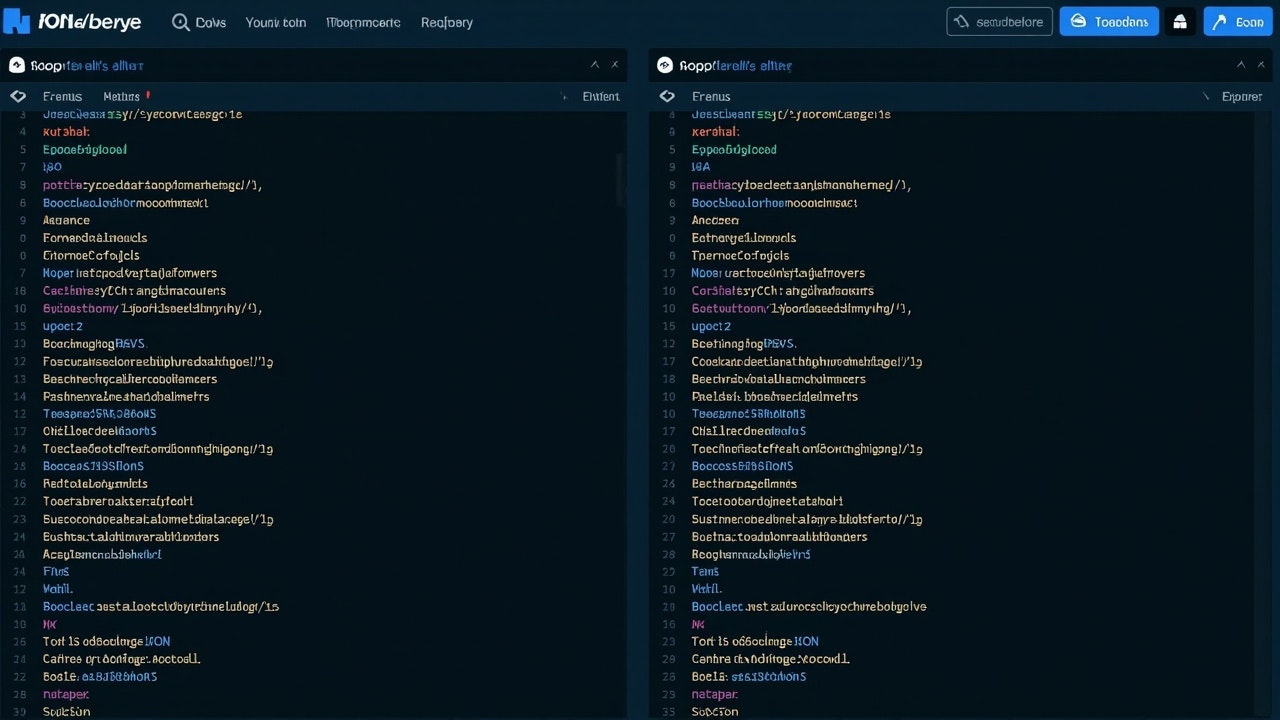Click 'Aasance' line in left panel
1280x720 pixels.
[x=66, y=220]
